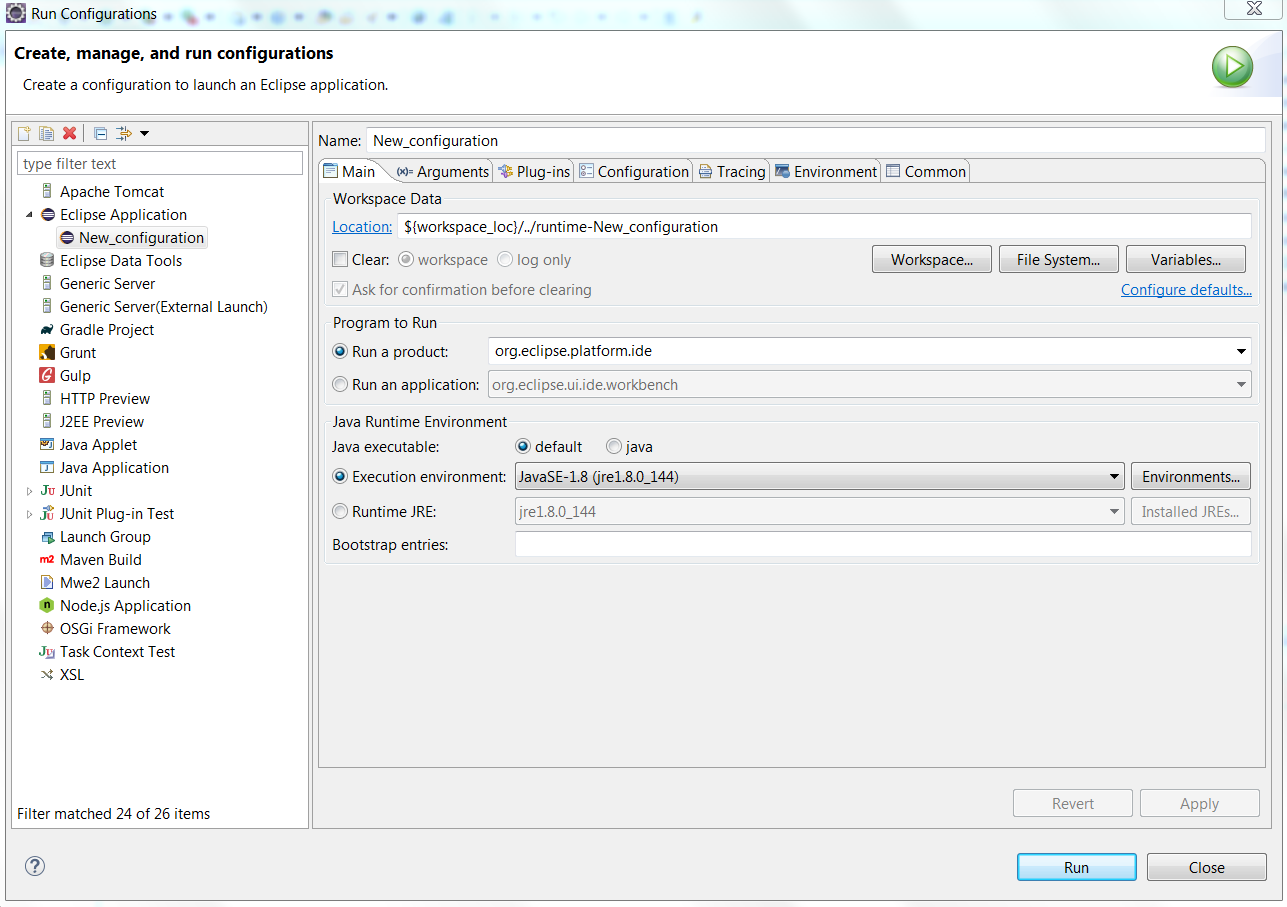Click the Bootstrap entries field
This screenshot has width=1287, height=907.
pos(883,544)
